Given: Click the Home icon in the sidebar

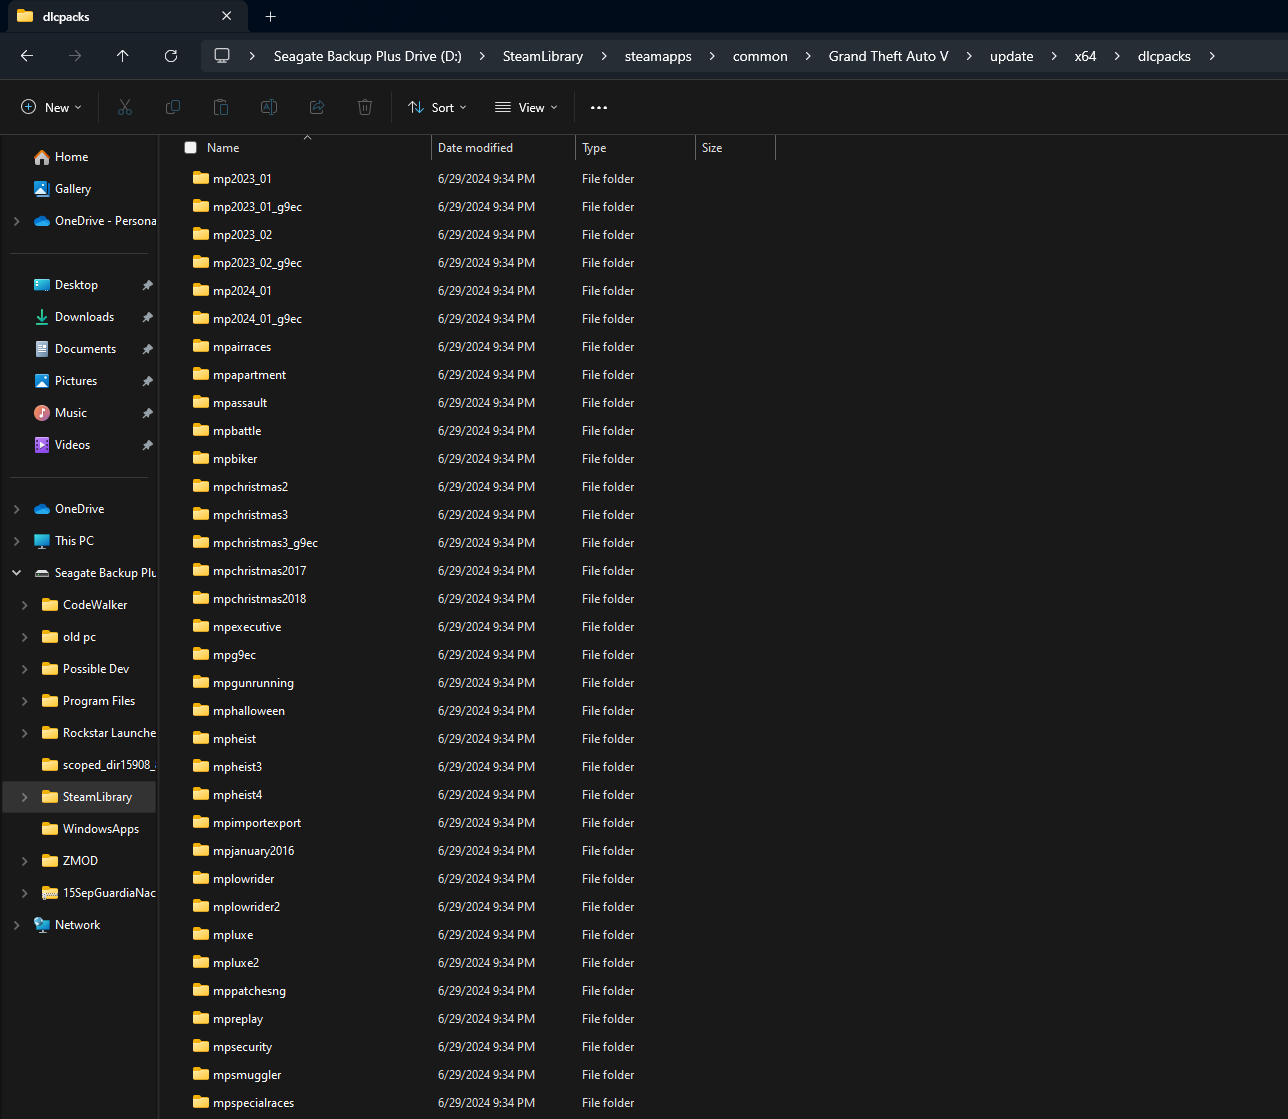Looking at the screenshot, I should coord(44,157).
